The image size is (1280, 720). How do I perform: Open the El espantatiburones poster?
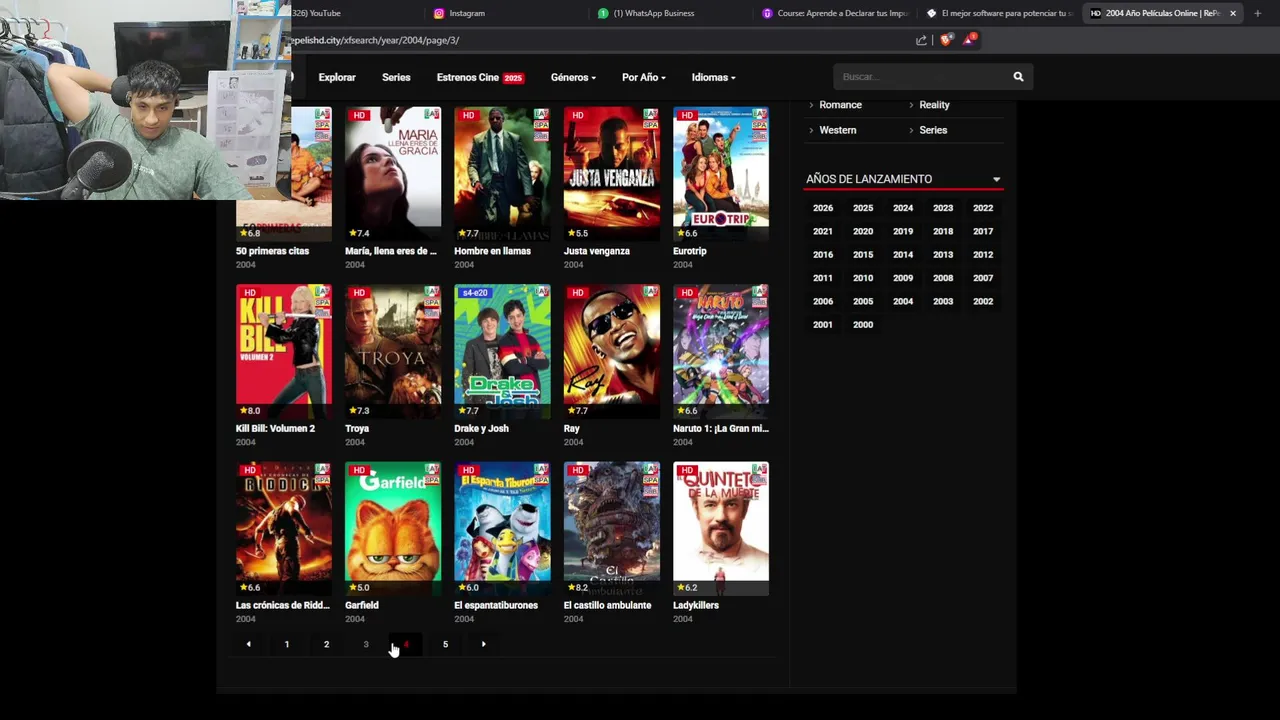(502, 528)
